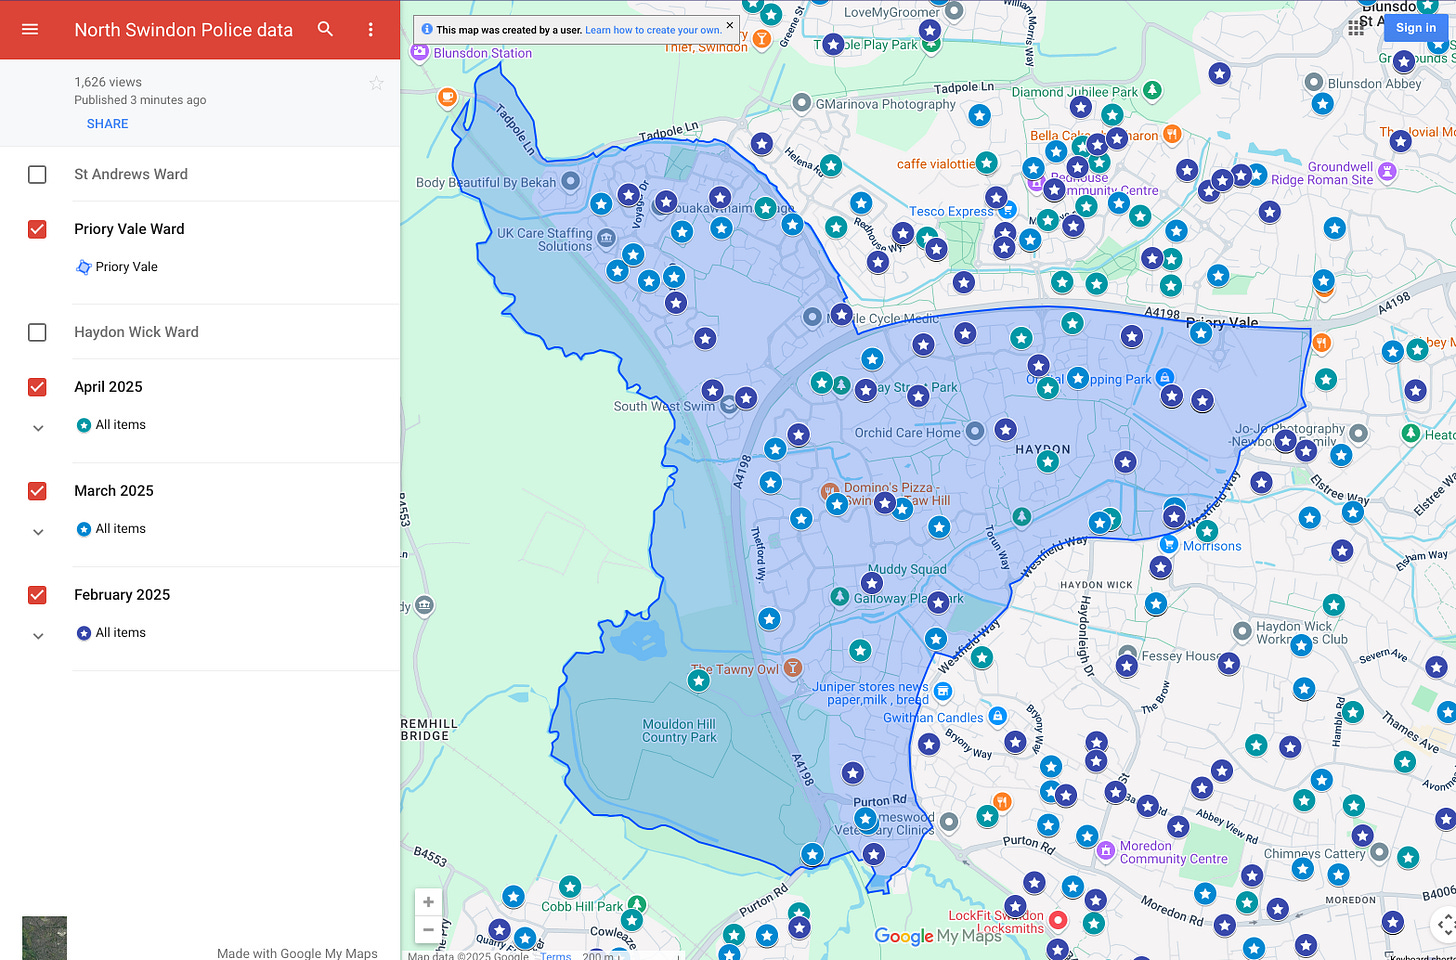Image resolution: width=1456 pixels, height=960 pixels.
Task: Click The Tawny Owl bar marker
Action: 792,667
